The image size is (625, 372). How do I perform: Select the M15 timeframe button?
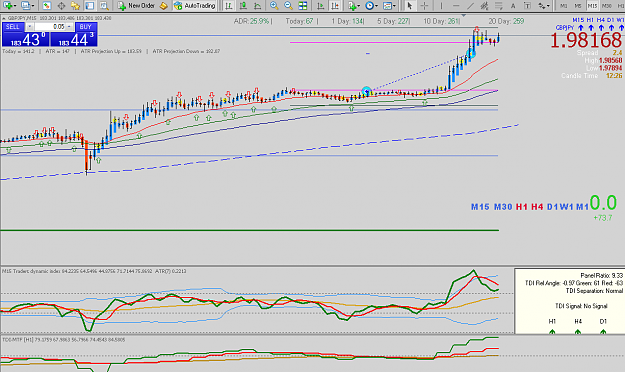(592, 6)
